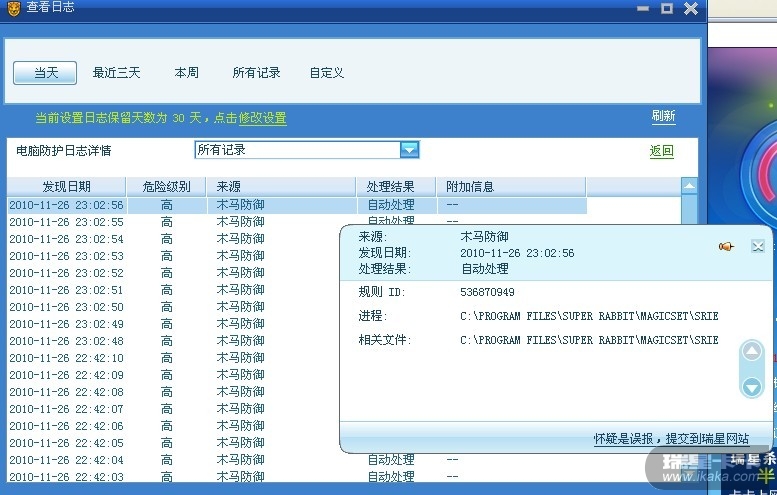The image size is (777, 495).
Task: Click 自动处理 in the 22:42:04 row
Action: [391, 460]
